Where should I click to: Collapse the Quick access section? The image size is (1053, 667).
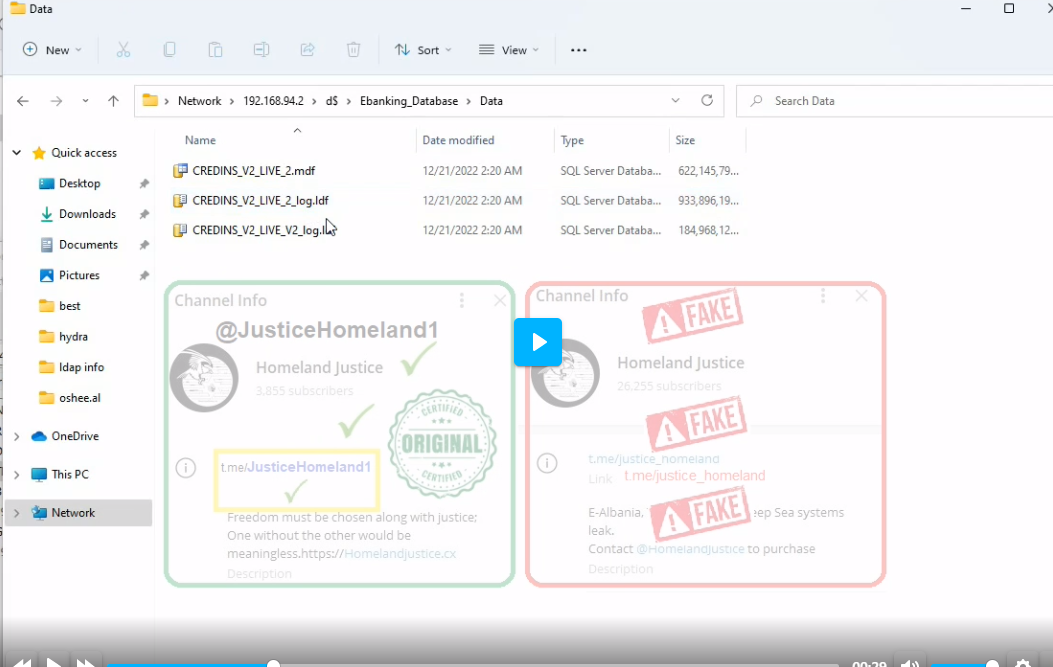16,153
